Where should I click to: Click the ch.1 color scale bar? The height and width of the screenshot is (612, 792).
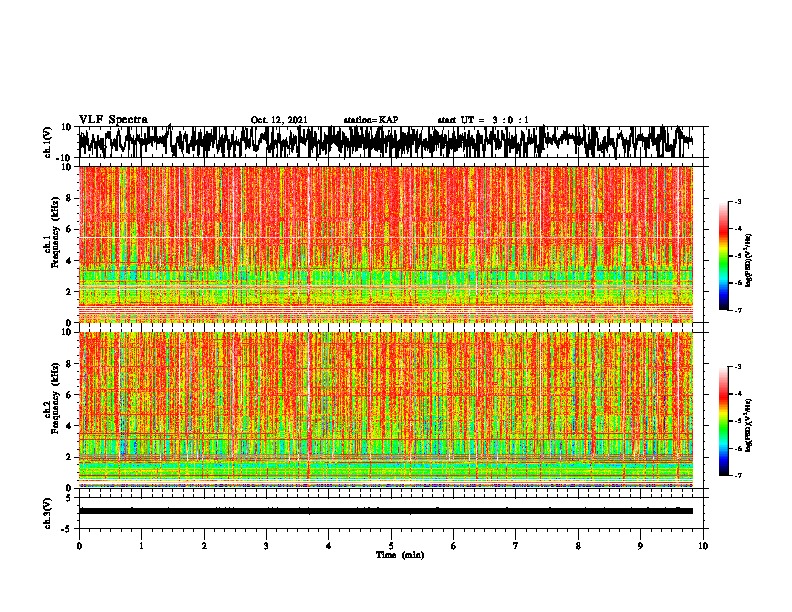point(724,256)
